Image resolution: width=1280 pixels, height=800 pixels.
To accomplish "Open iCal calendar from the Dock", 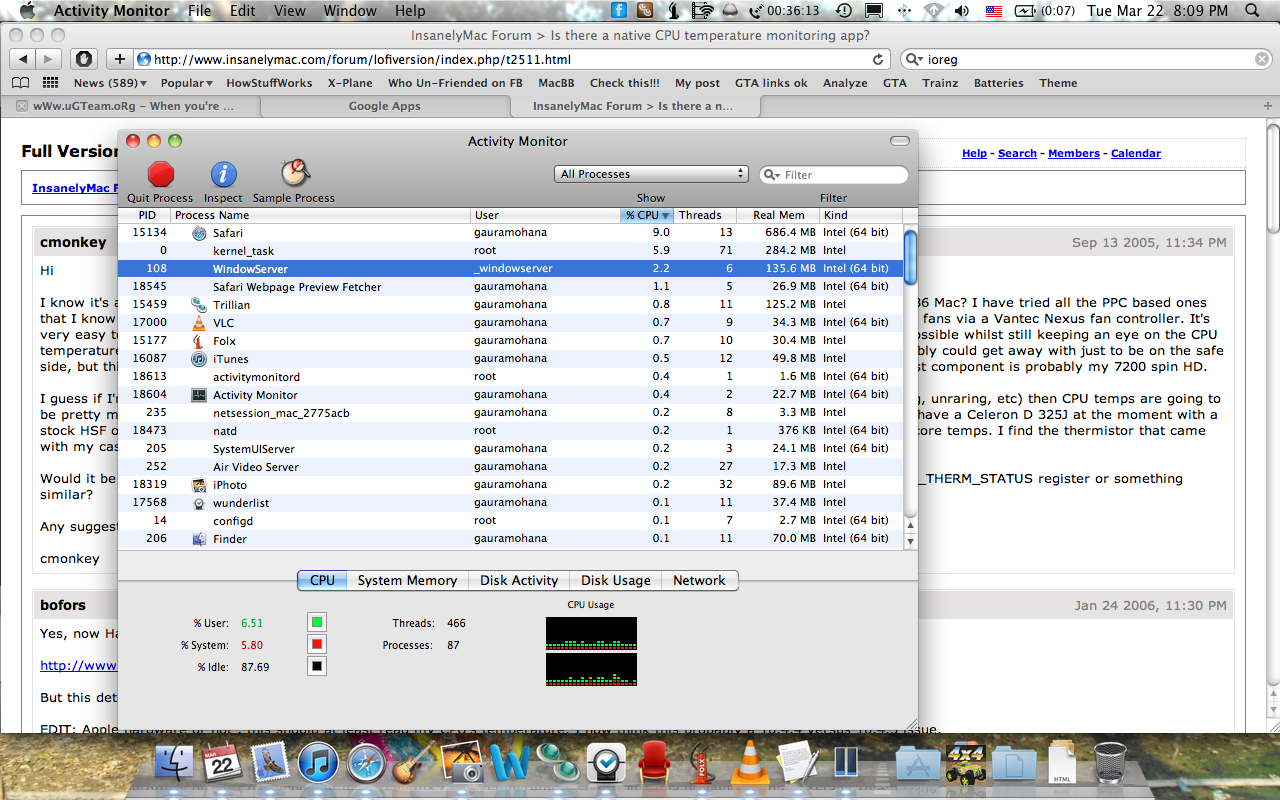I will click(x=222, y=764).
